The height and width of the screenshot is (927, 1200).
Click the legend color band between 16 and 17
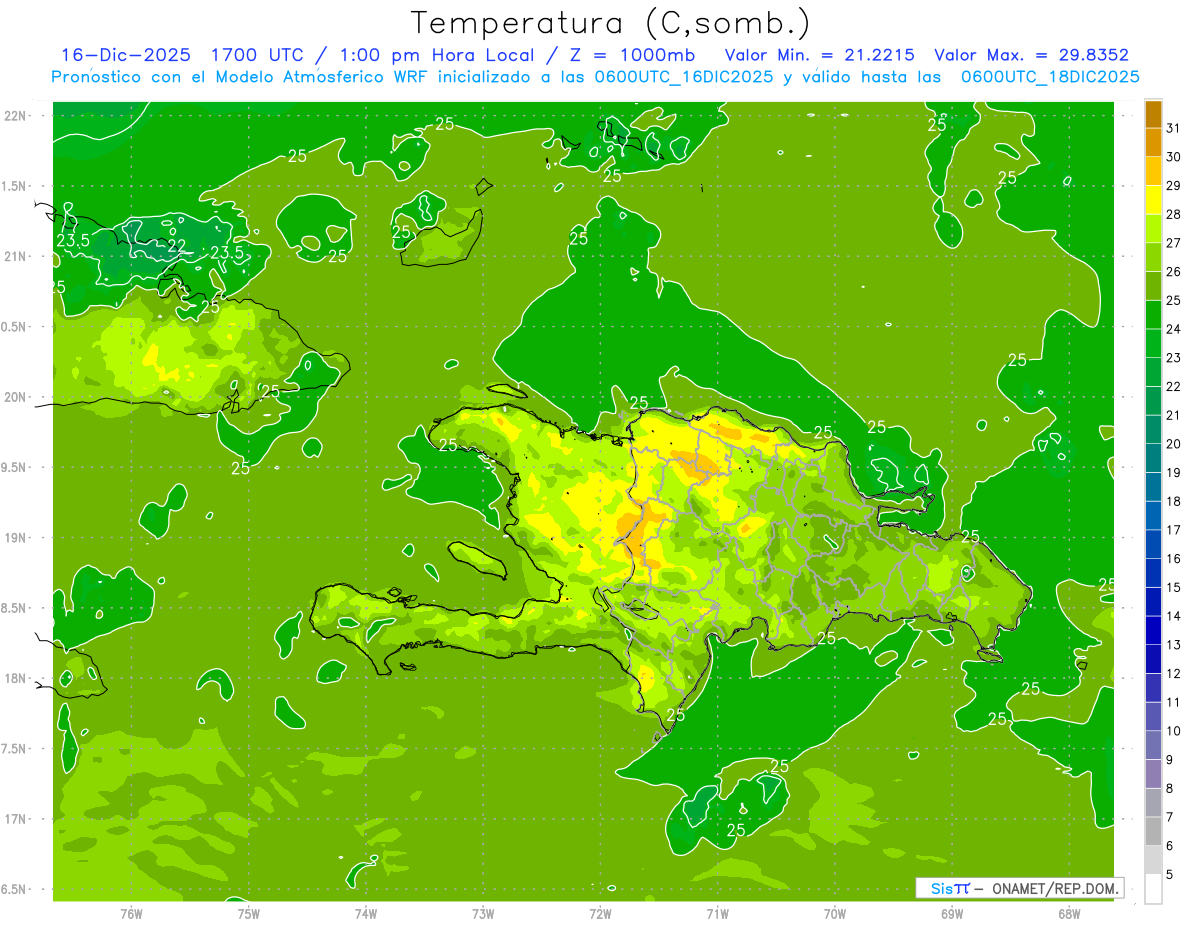tap(1153, 544)
